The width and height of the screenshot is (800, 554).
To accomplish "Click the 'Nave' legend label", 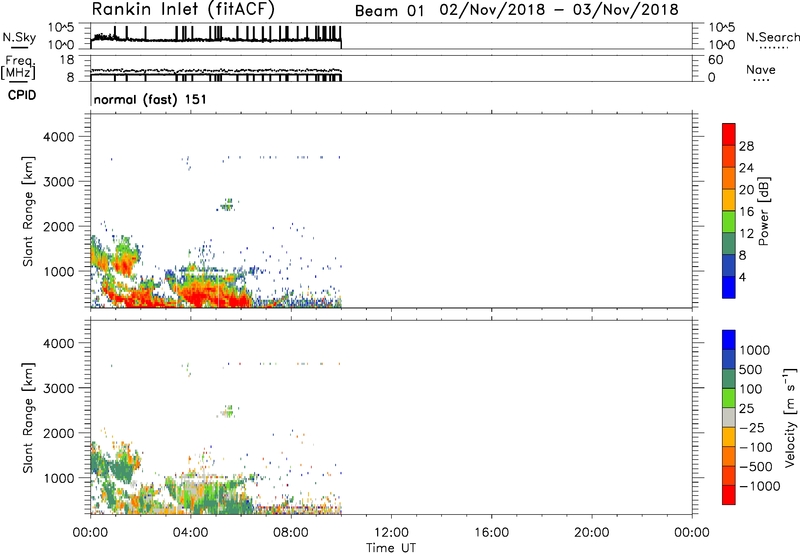I will pos(761,70).
